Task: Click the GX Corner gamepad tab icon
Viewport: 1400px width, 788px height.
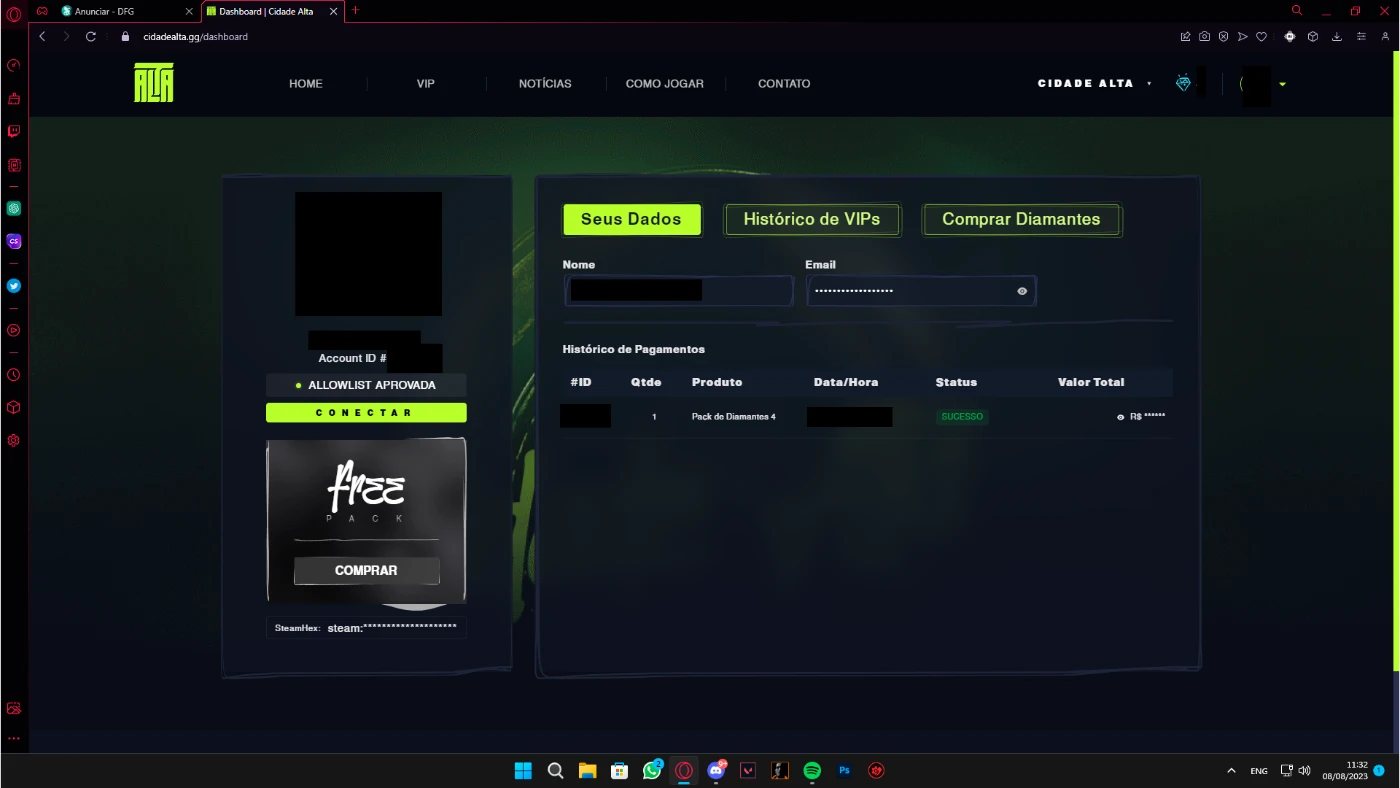Action: (x=42, y=11)
